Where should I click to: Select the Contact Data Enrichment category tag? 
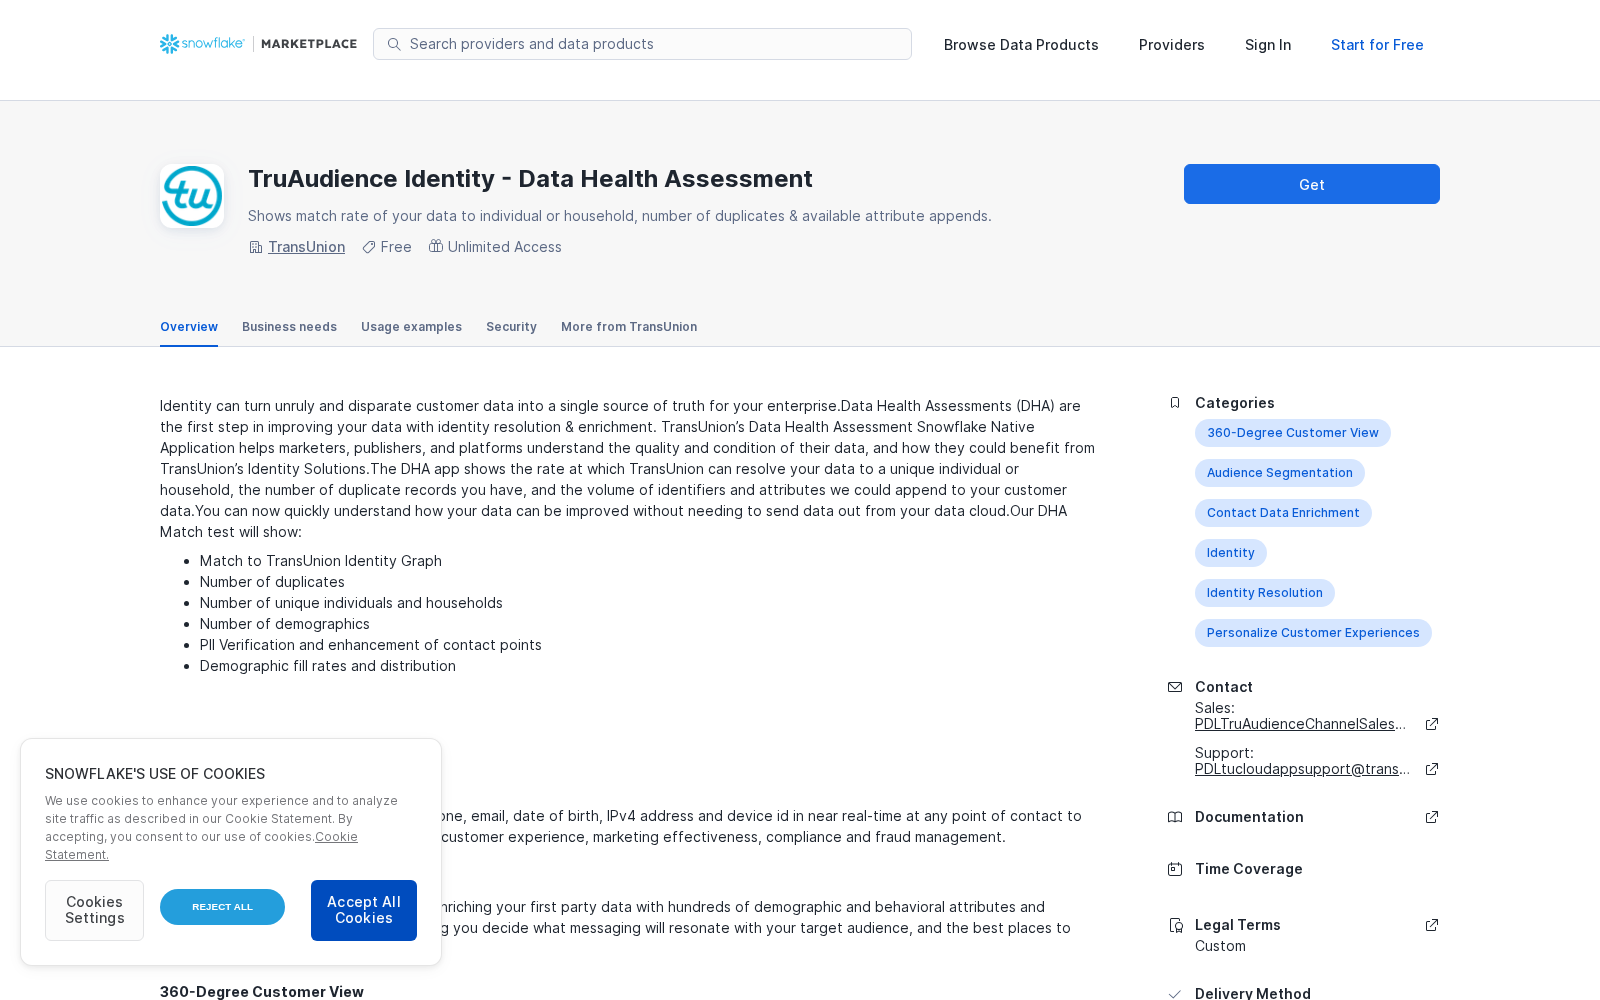(x=1283, y=513)
